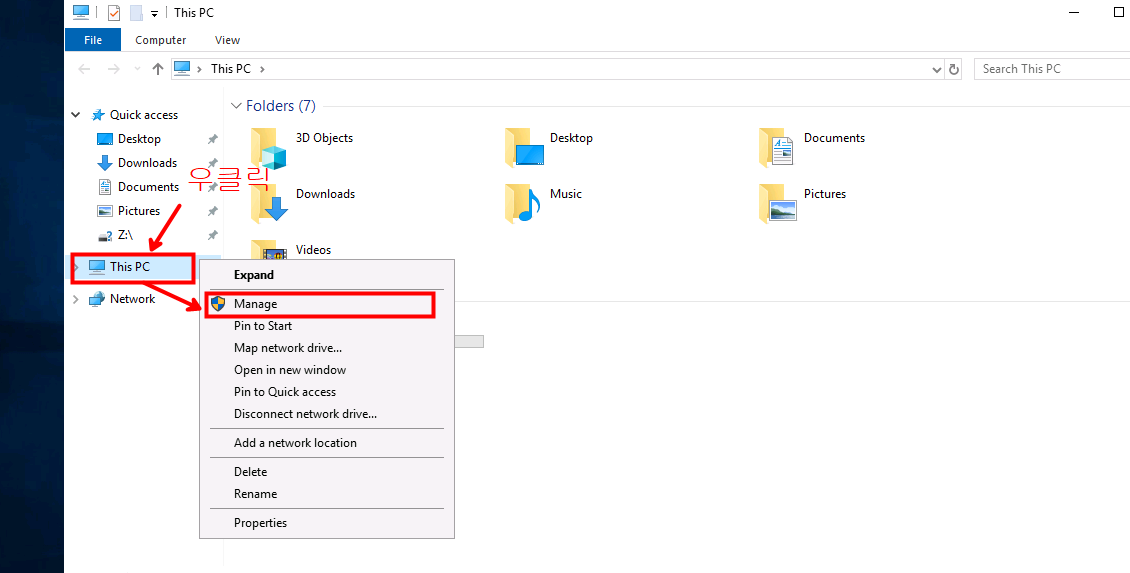The image size is (1130, 573).
Task: Collapse the Quick access tree node
Action: click(x=76, y=115)
